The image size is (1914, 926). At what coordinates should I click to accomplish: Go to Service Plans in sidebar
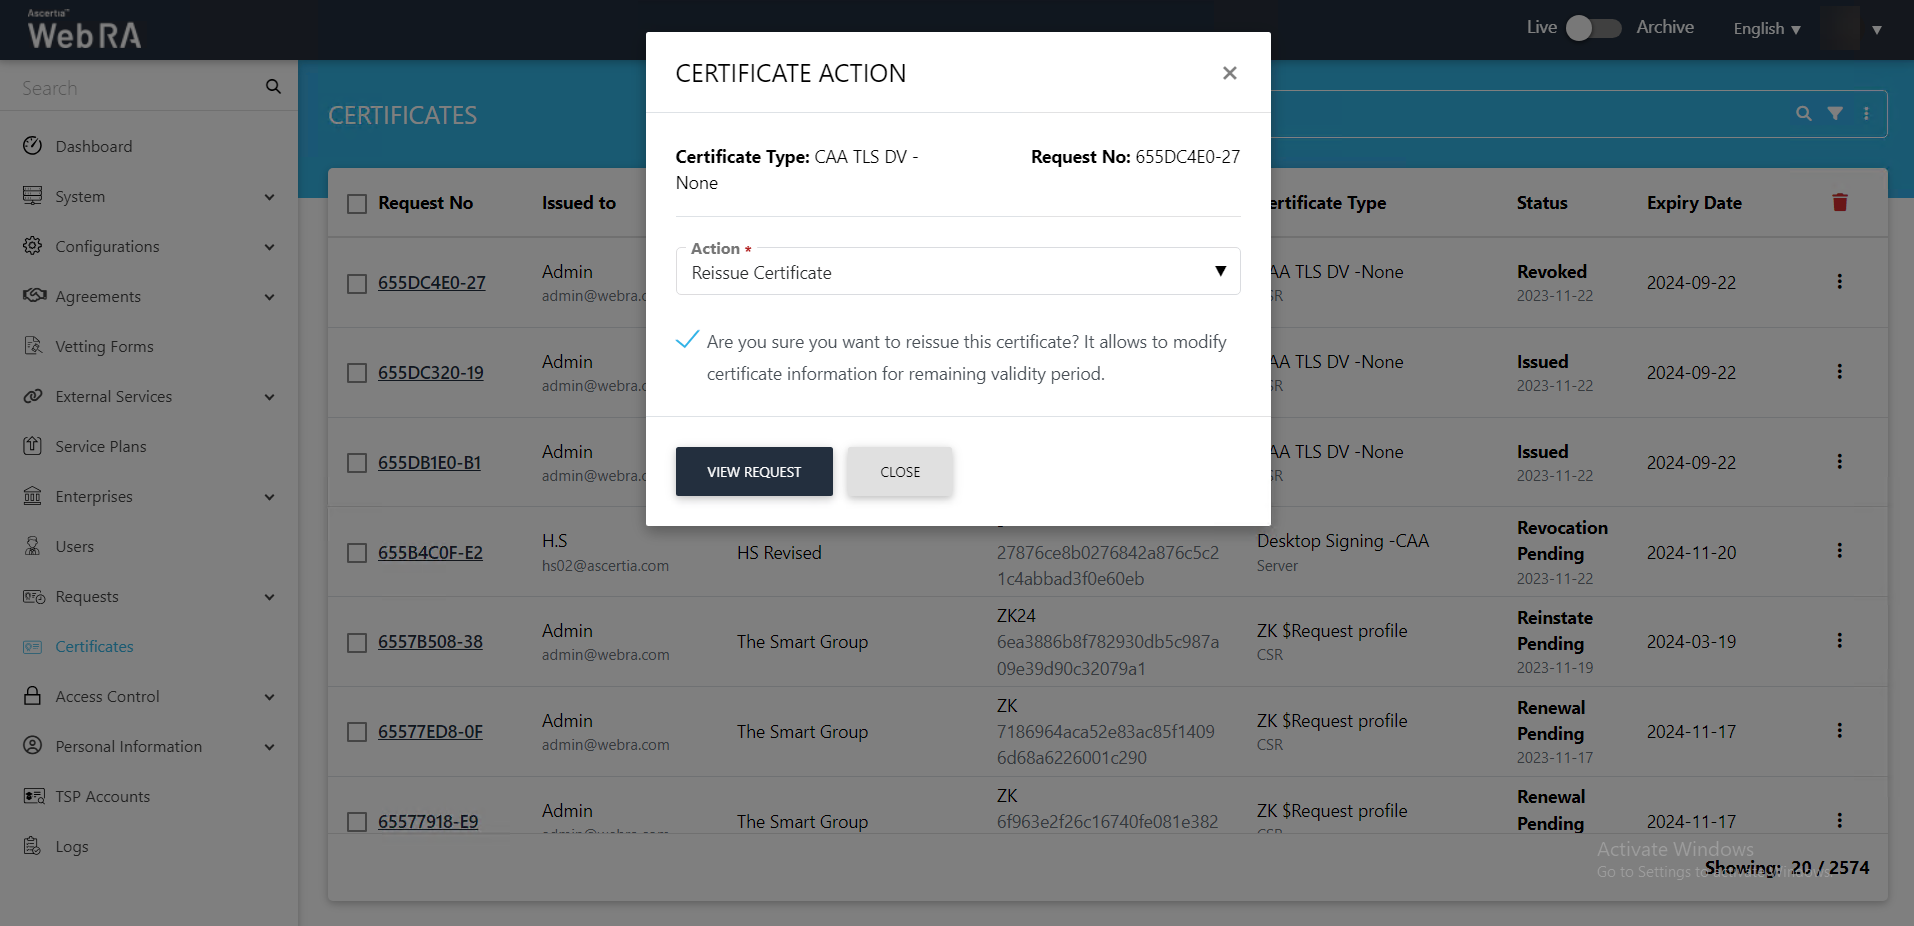(x=100, y=447)
